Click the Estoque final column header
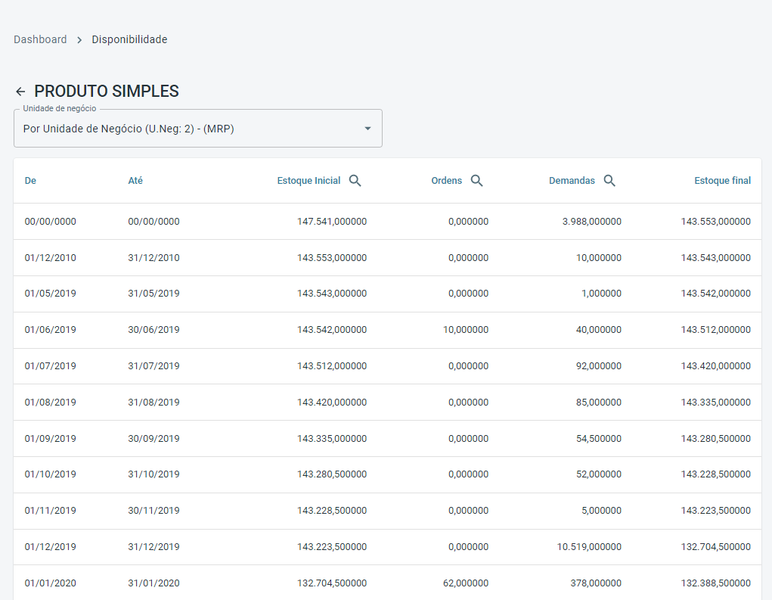The image size is (772, 600). (722, 181)
